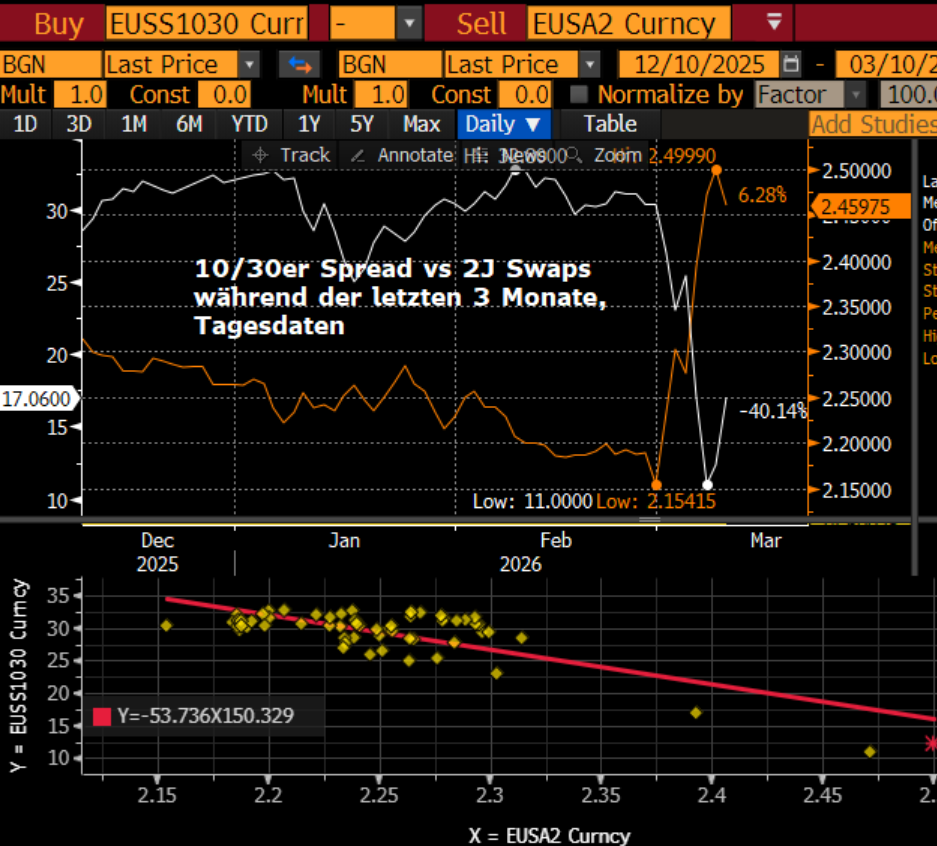
Task: Open the Factor dropdown
Action: coord(855,95)
